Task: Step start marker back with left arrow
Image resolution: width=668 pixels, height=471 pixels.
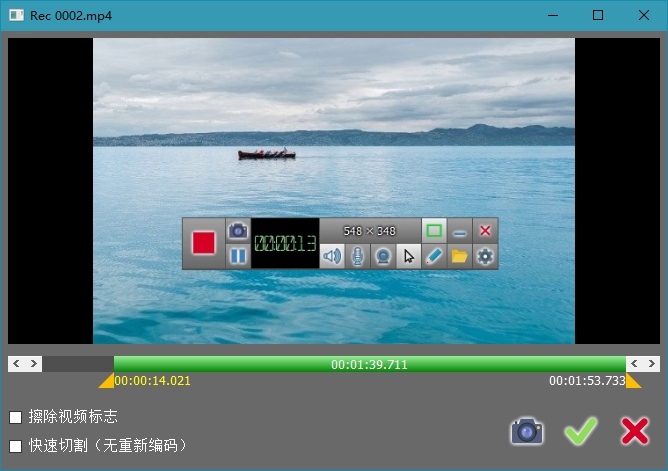Action: click(x=17, y=364)
